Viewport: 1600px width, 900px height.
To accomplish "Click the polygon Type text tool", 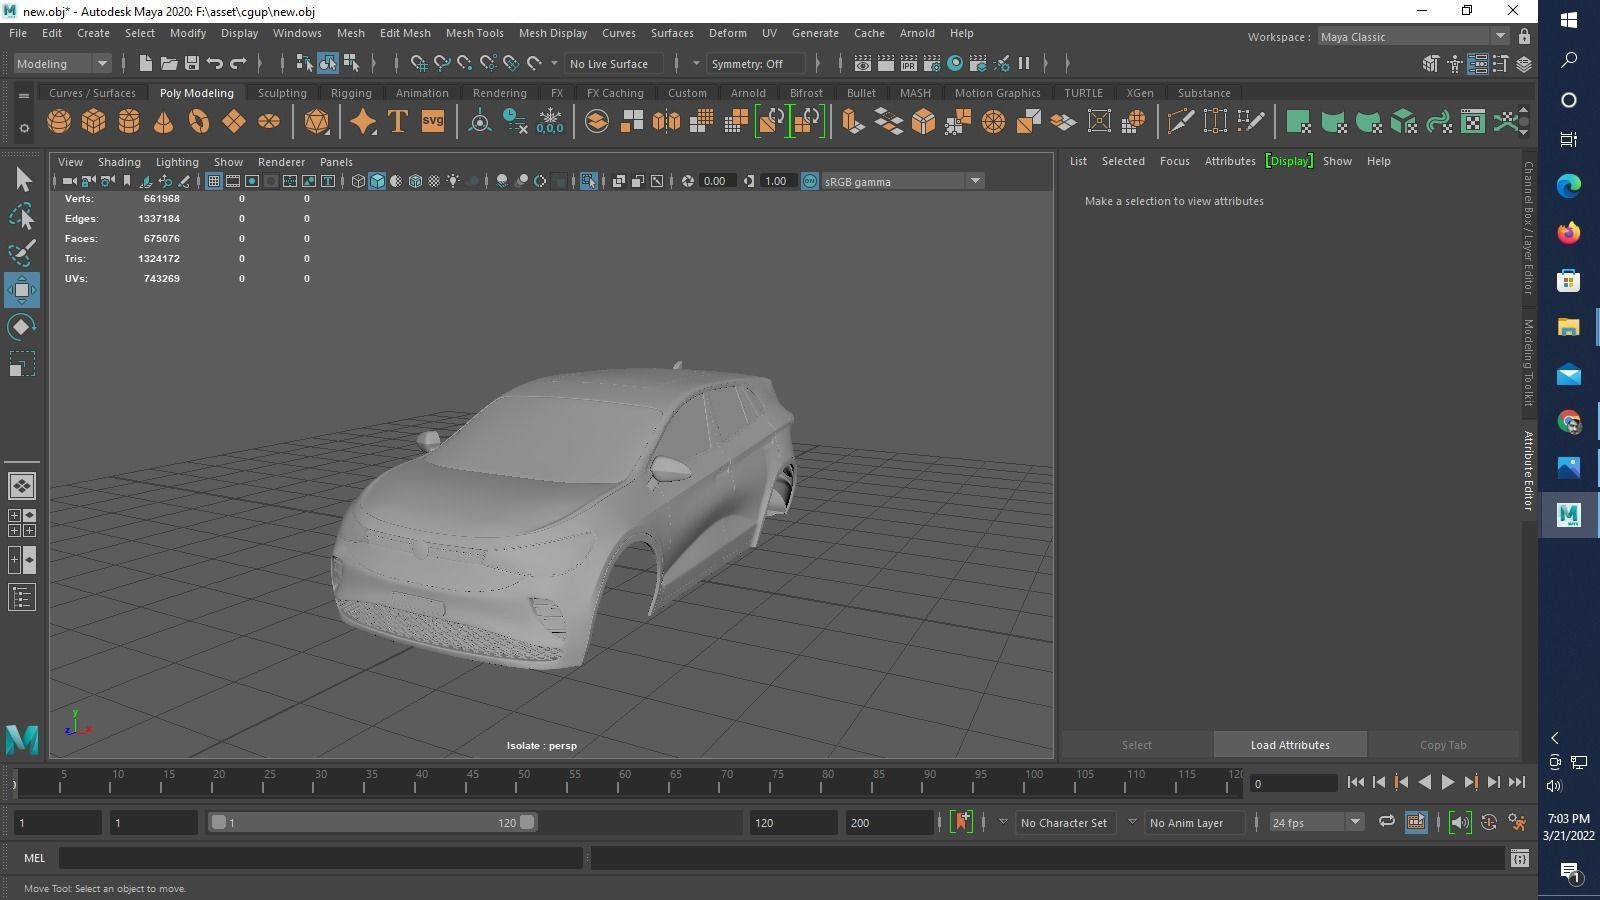I will tap(397, 122).
